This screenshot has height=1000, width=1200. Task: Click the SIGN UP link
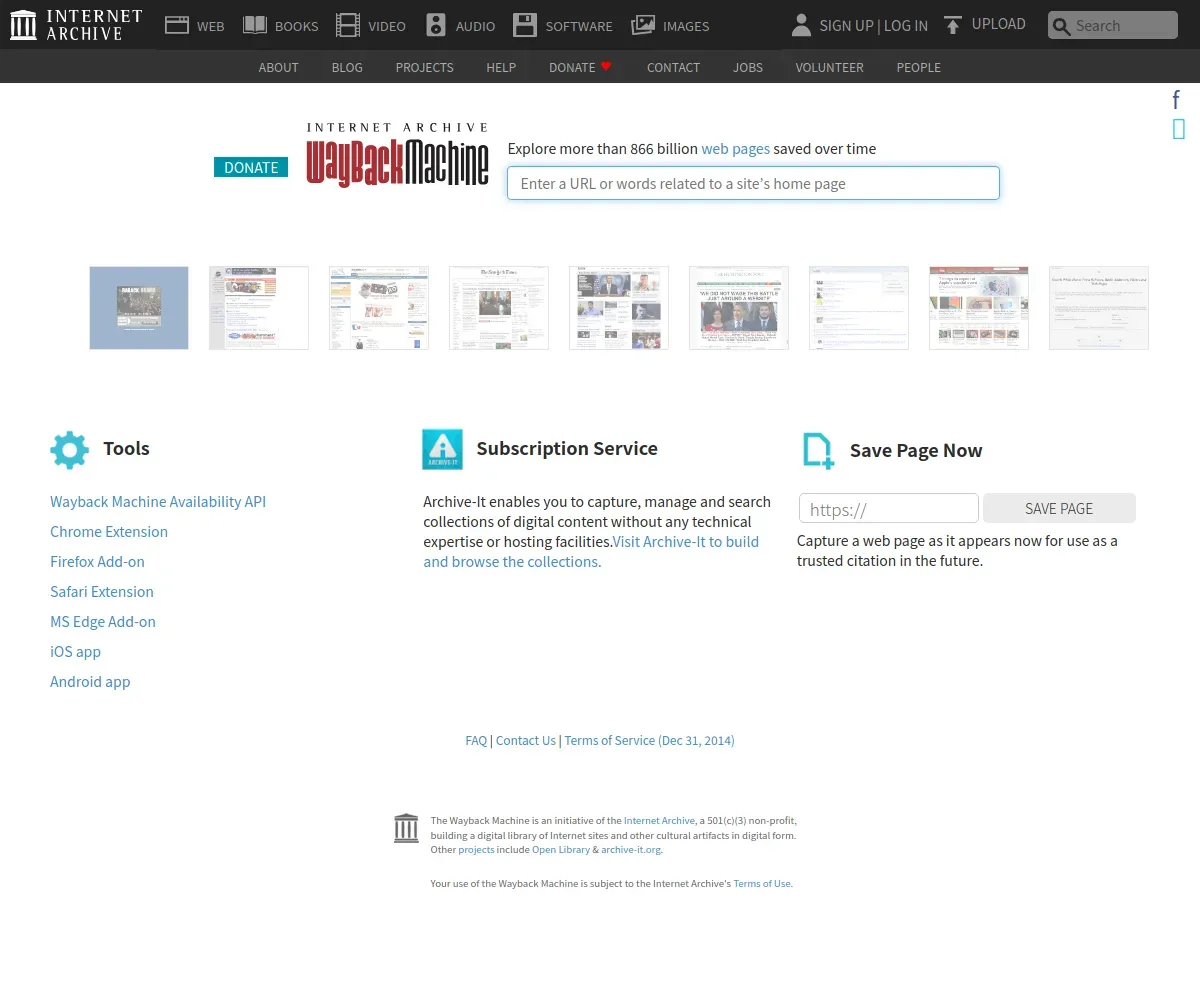846,26
